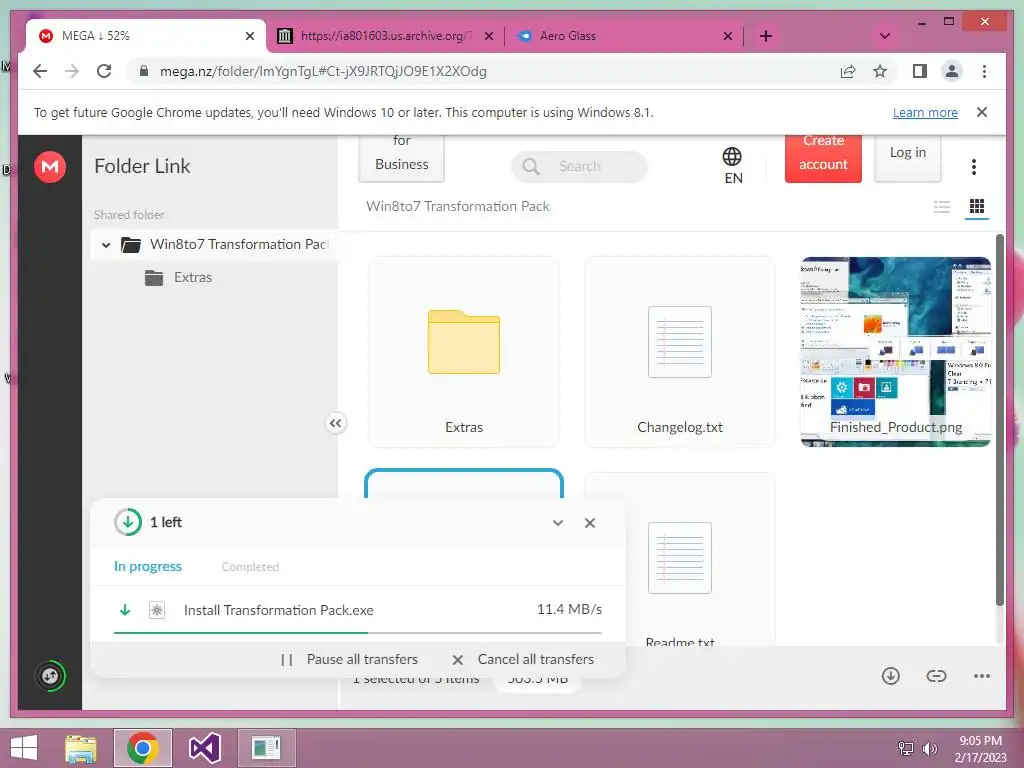Select the Readme.txt file tile

679,560
